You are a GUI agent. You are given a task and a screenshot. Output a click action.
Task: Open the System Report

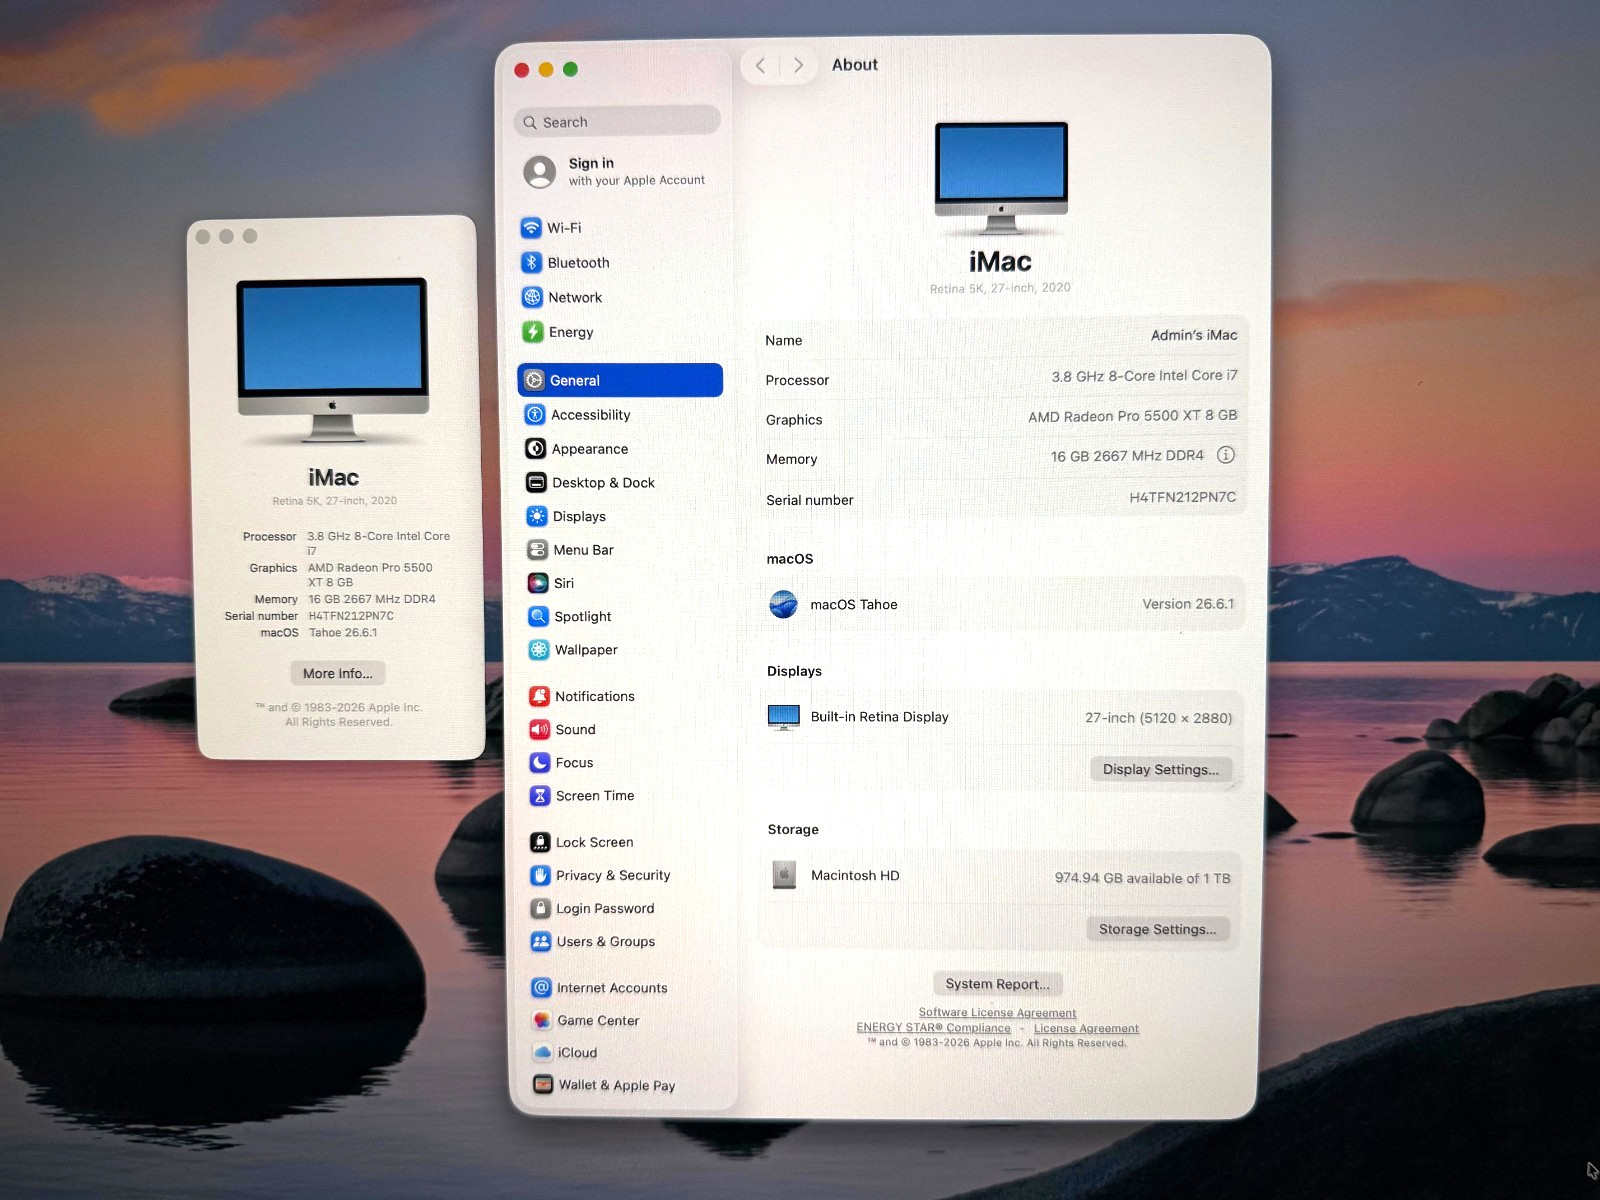pyautogui.click(x=998, y=984)
